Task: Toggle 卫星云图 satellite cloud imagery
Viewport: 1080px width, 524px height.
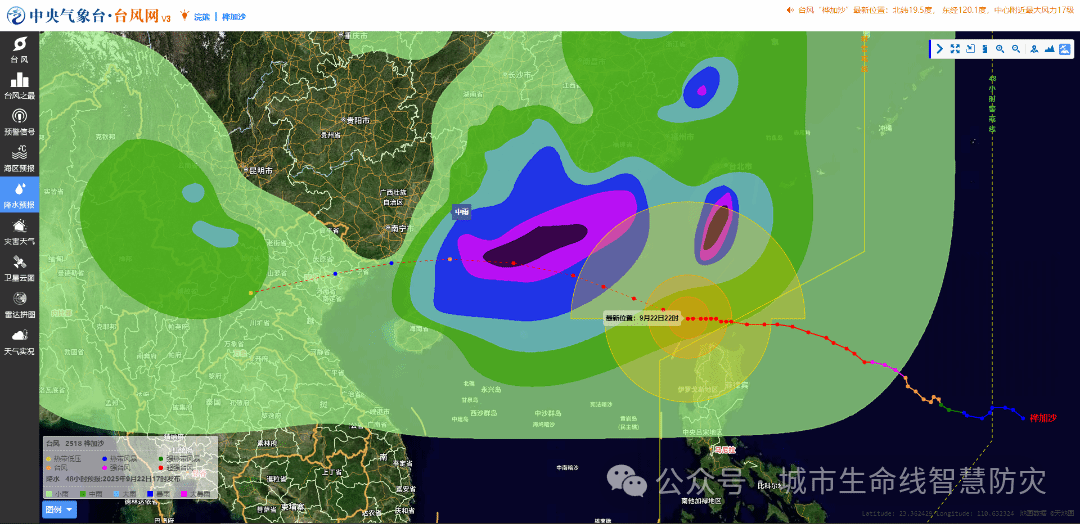Action: click(19, 267)
